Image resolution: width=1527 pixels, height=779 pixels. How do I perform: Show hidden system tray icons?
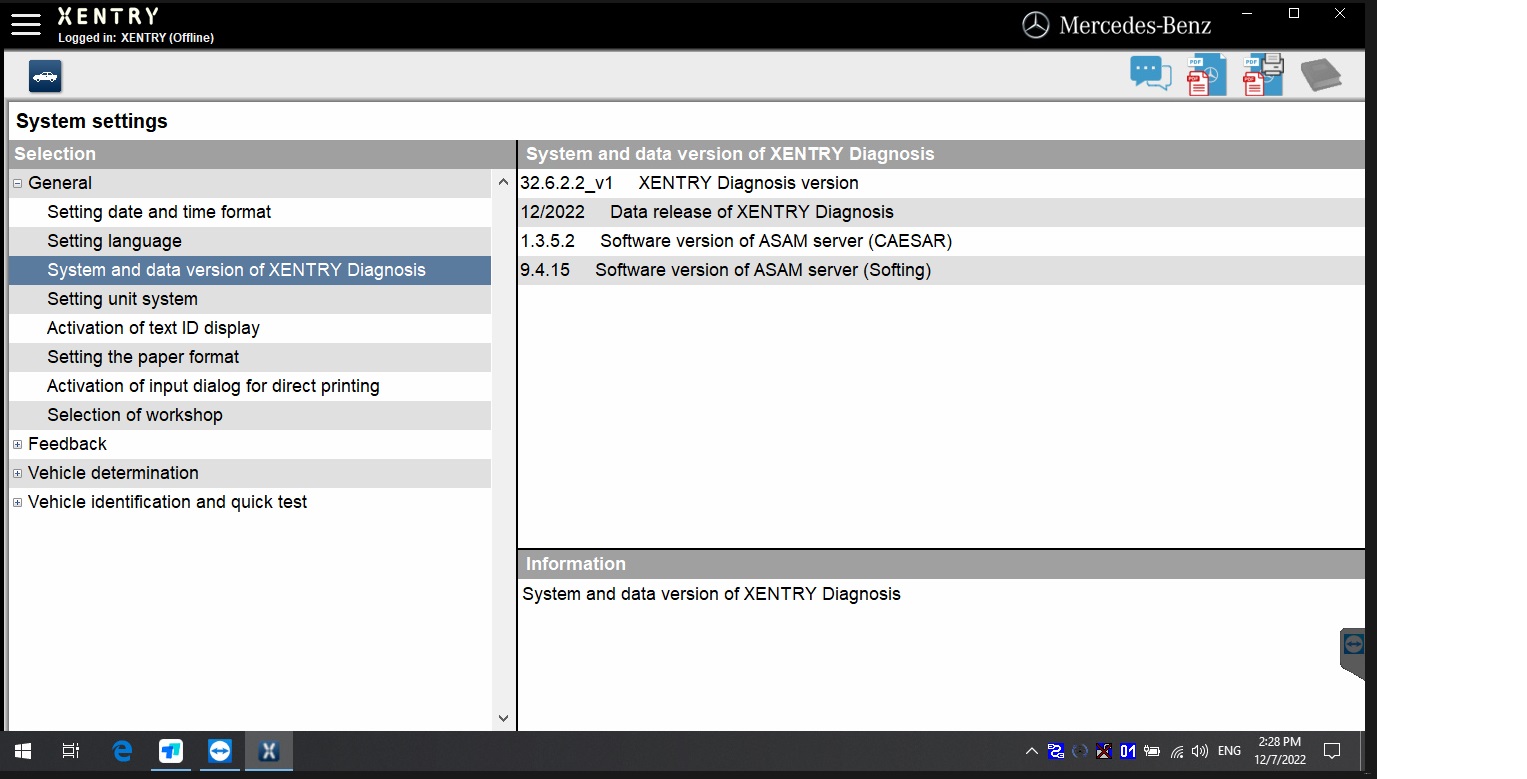[x=1032, y=751]
